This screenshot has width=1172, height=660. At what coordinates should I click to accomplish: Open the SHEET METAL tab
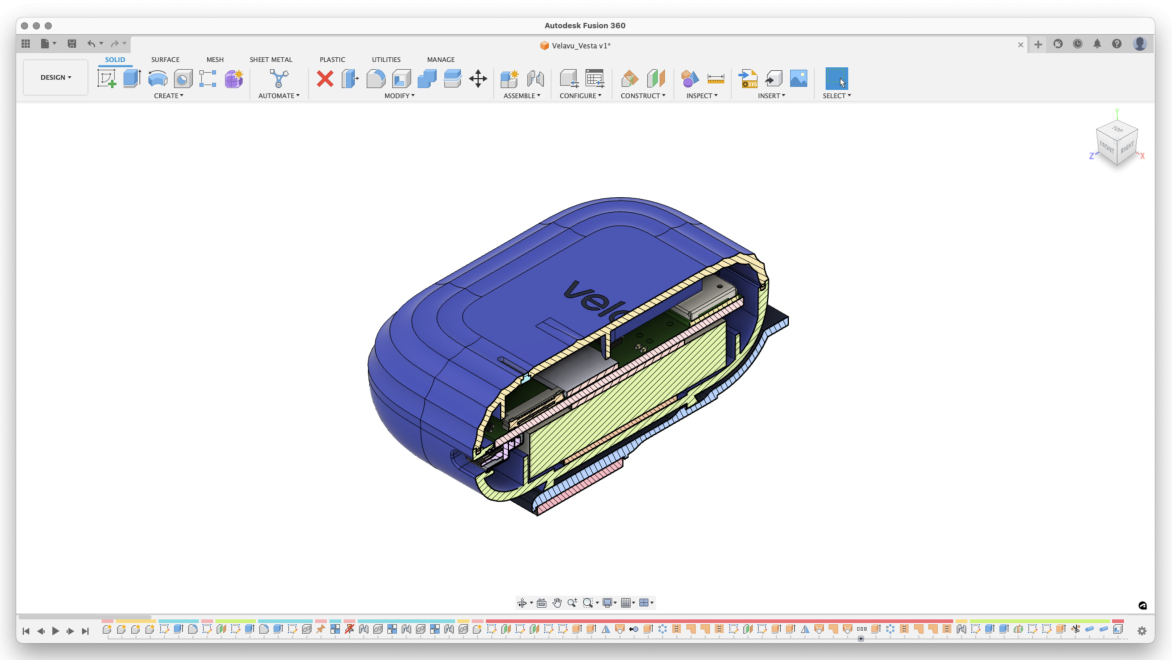[x=270, y=59]
